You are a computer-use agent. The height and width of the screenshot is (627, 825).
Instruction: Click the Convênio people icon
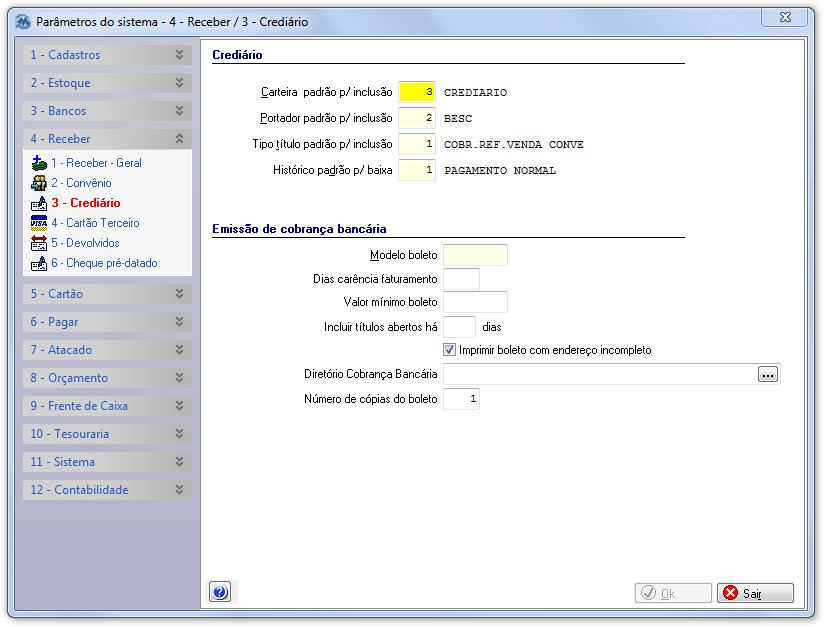pyautogui.click(x=39, y=183)
